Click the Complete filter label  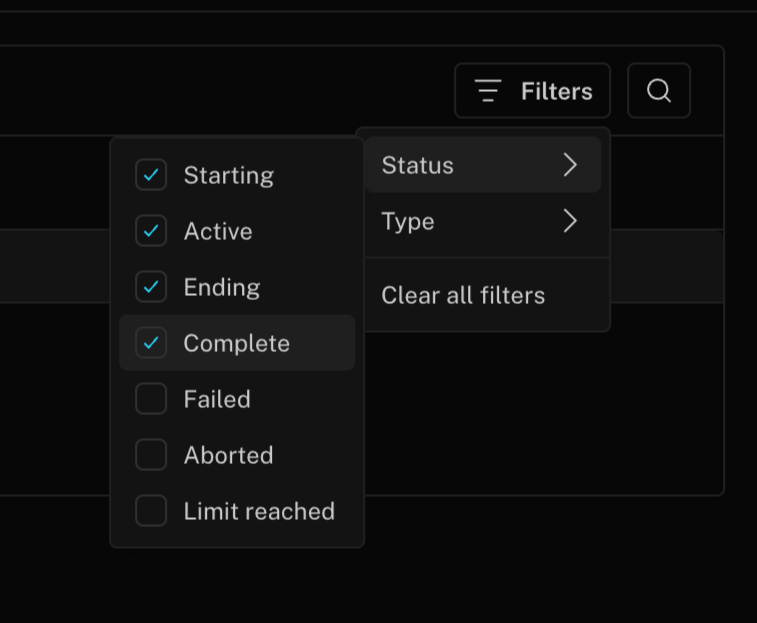236,343
